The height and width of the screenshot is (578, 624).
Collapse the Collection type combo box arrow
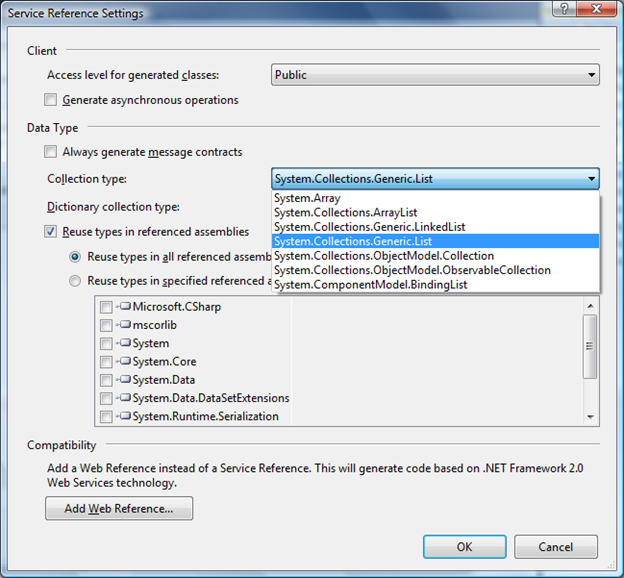591,180
